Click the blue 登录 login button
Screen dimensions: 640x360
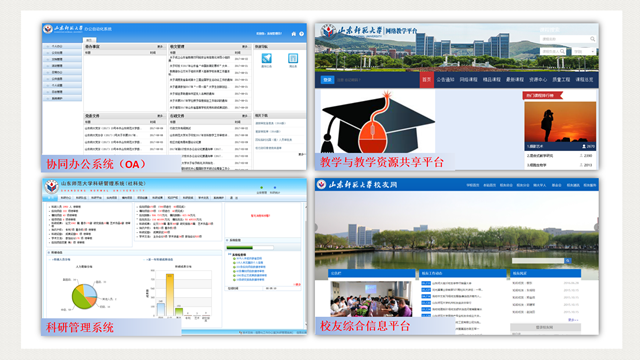tap(327, 80)
